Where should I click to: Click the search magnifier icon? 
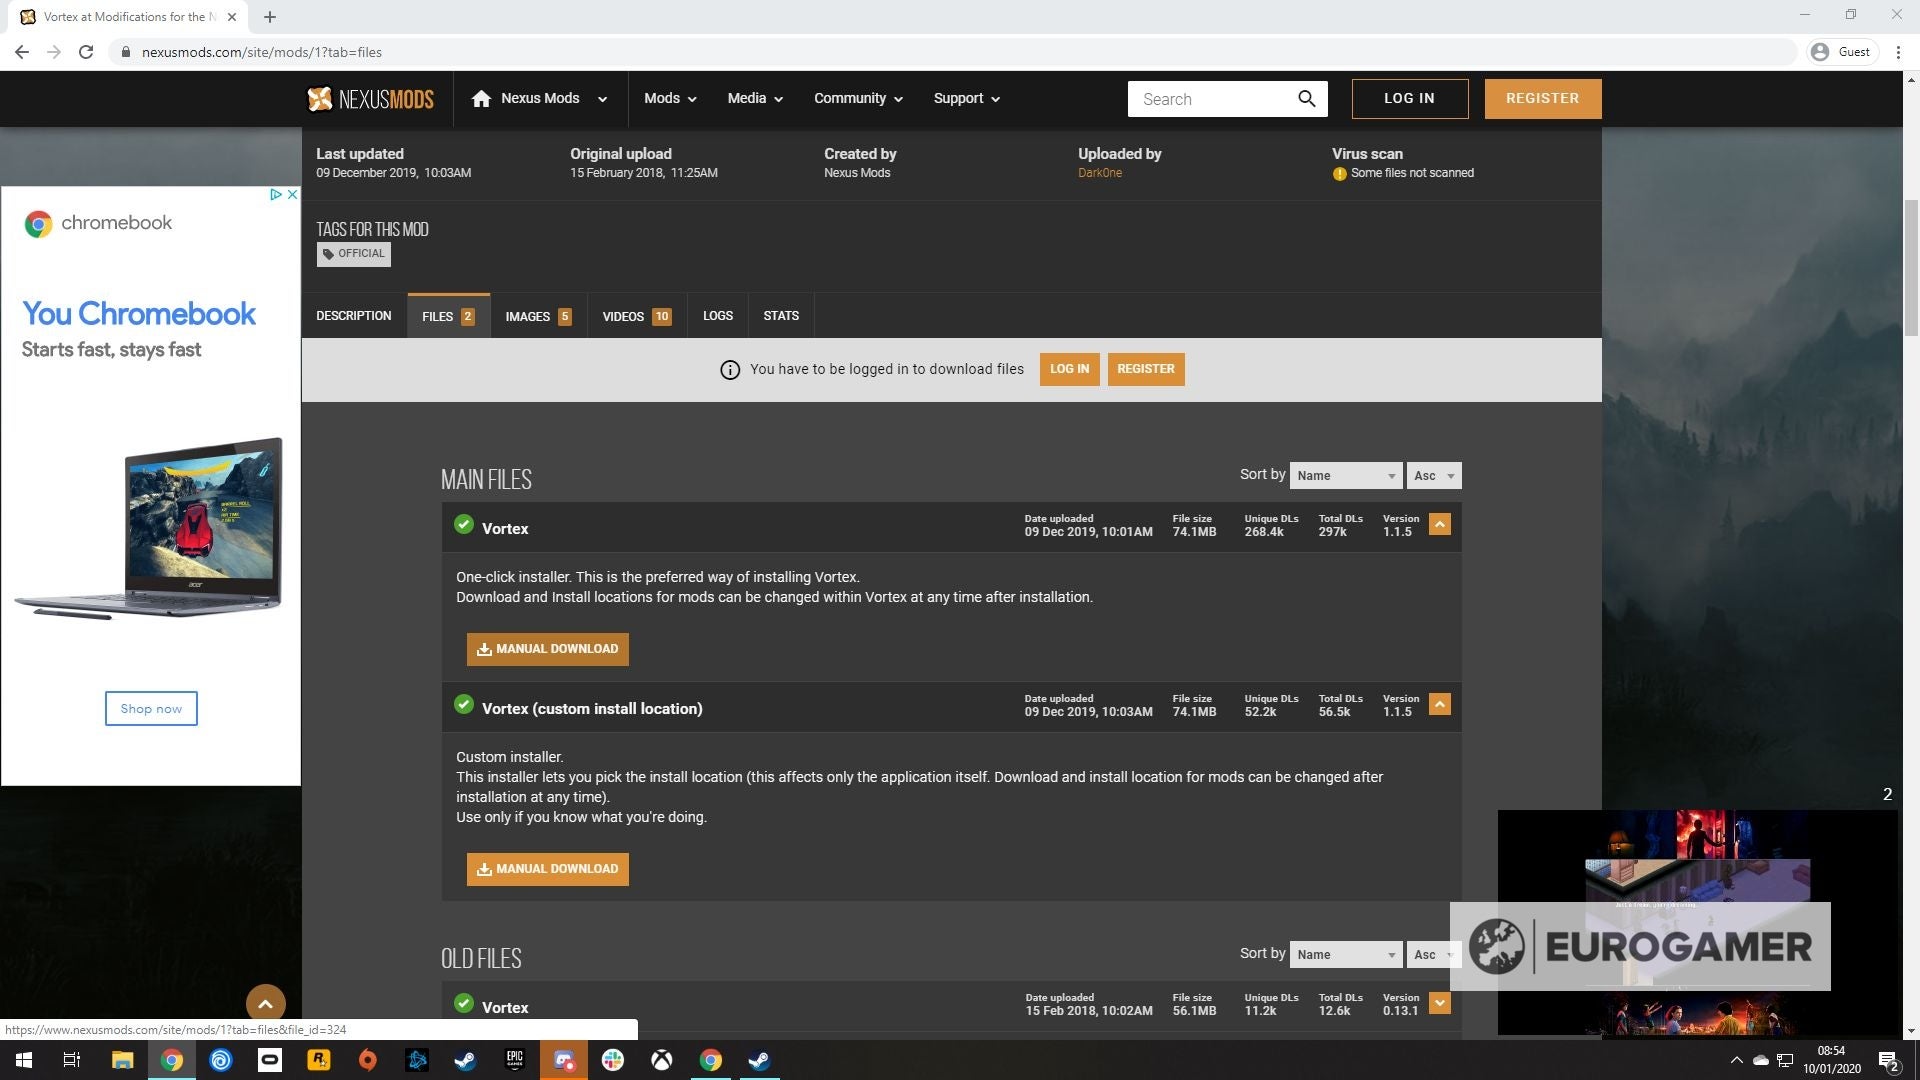coord(1306,99)
